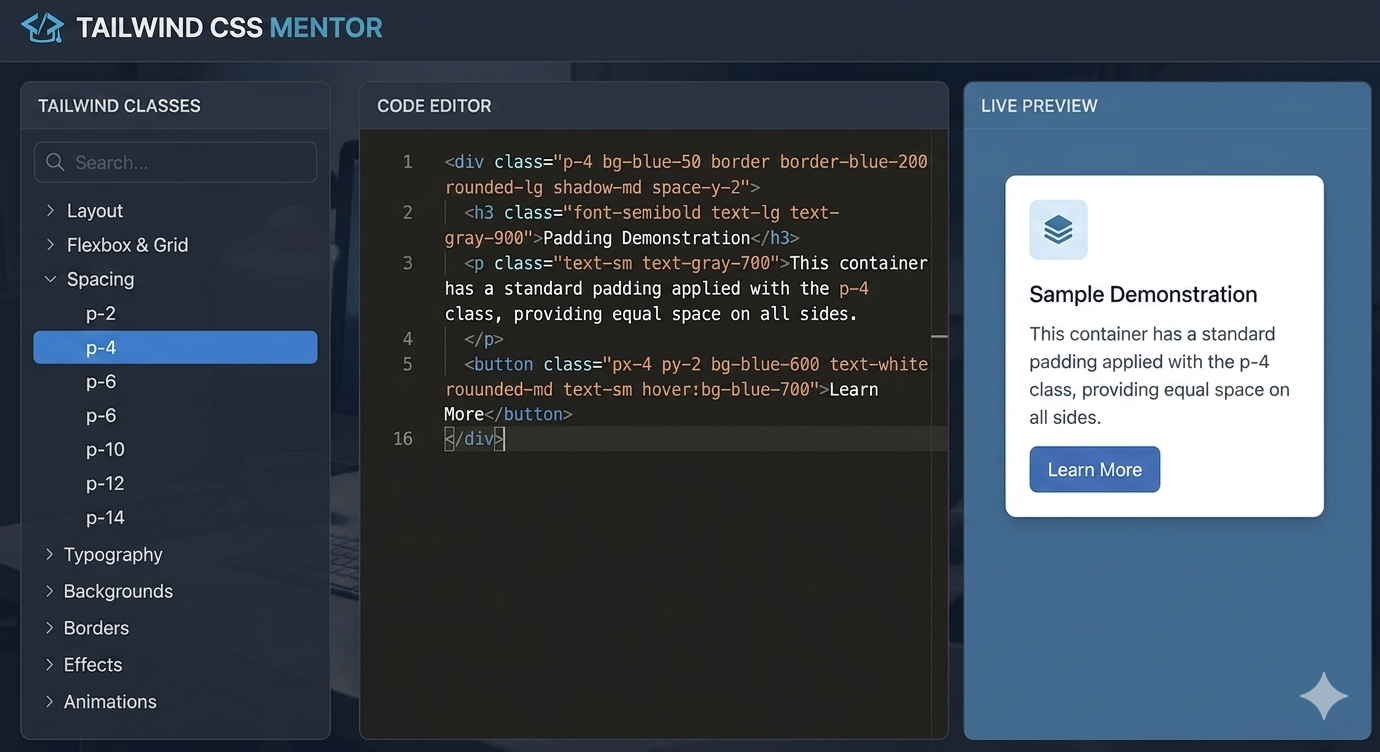
Task: Click the Tailwind Classes panel header
Action: [119, 106]
